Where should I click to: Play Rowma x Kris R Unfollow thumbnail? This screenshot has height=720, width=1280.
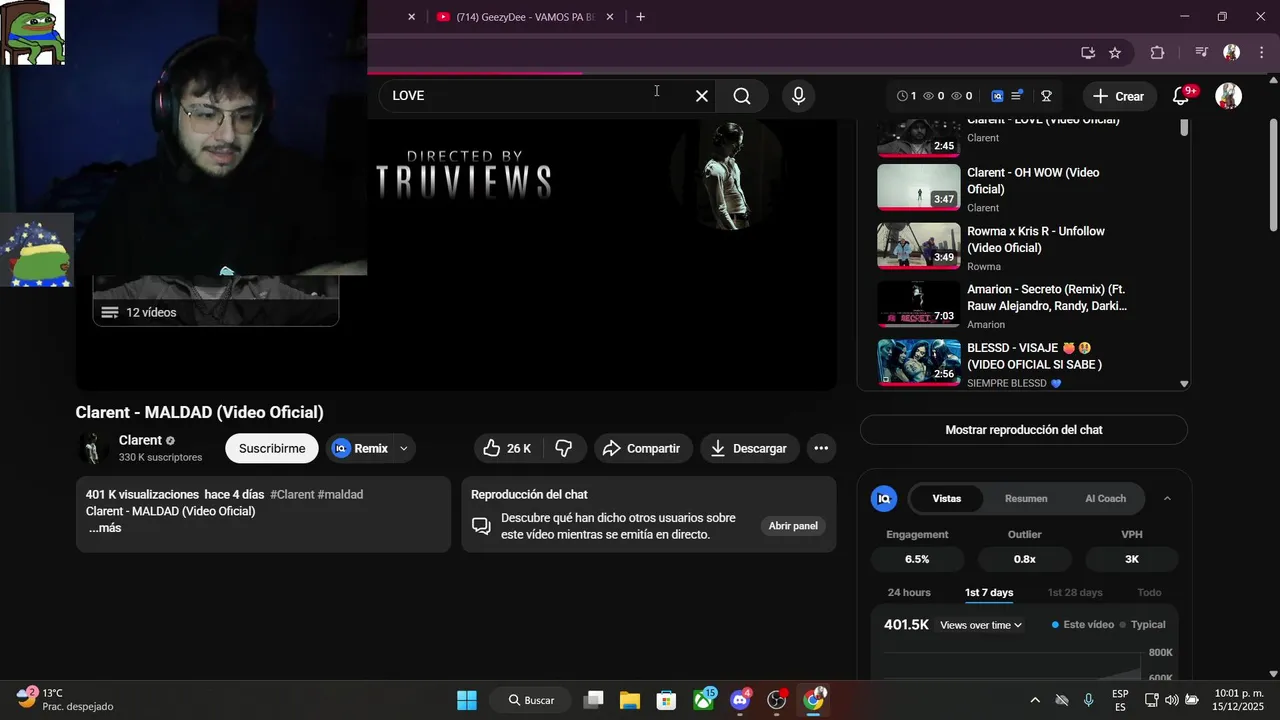pyautogui.click(x=919, y=246)
